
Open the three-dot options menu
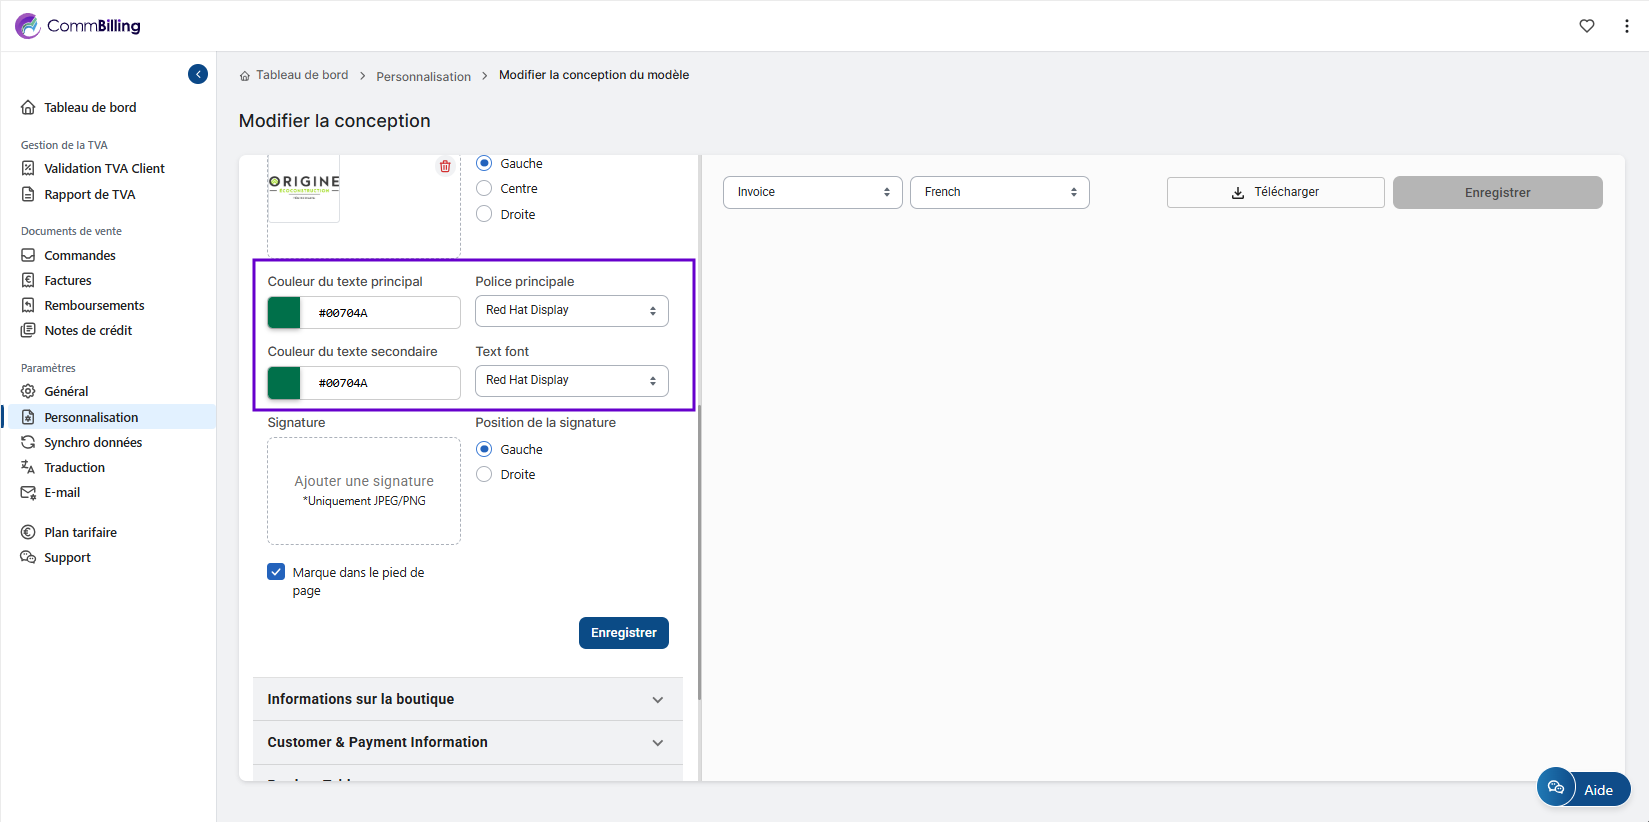coord(1626,26)
